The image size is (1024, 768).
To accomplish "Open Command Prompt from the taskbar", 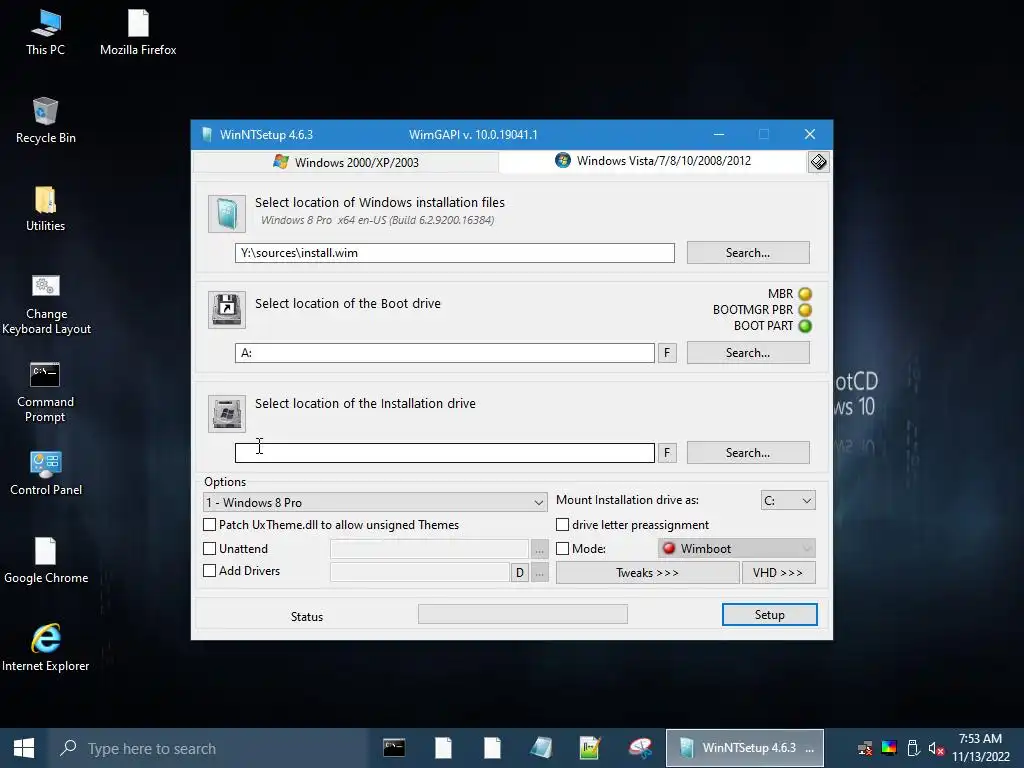I will coord(394,748).
